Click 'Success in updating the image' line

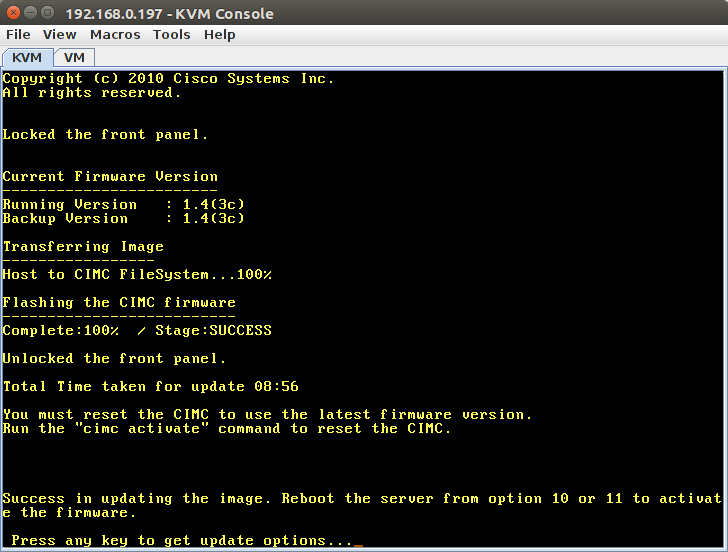pos(362,505)
